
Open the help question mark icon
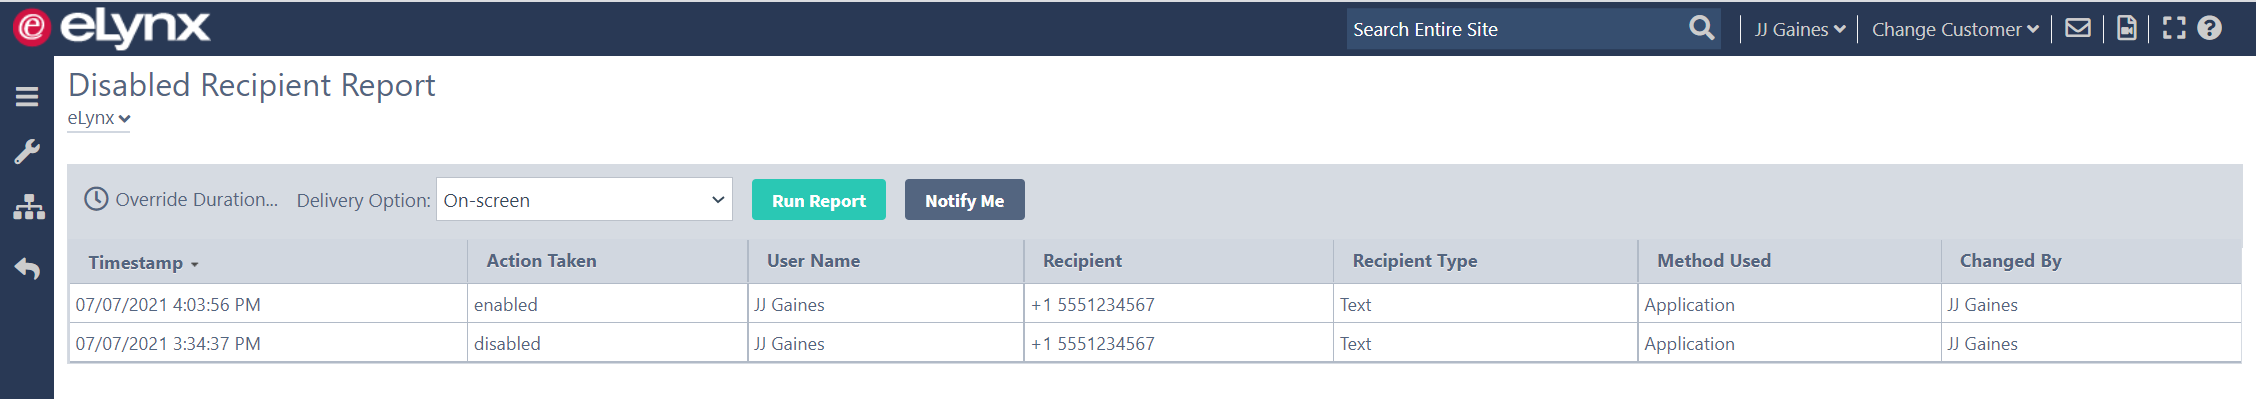point(2210,28)
